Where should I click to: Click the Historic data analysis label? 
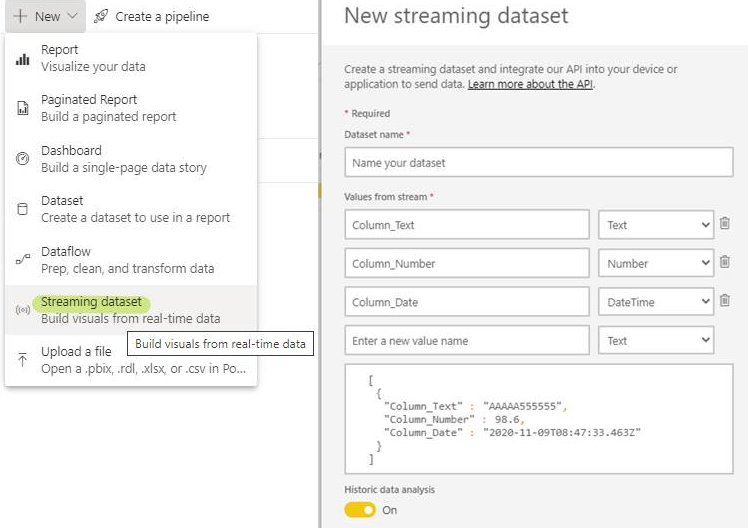[389, 490]
